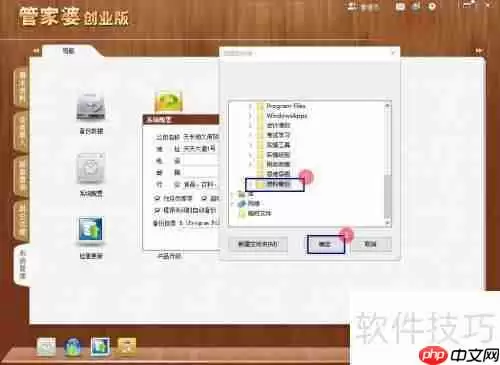Click the folder tree vertical scrollbar thumb
This screenshot has width=500, height=365.
387,196
